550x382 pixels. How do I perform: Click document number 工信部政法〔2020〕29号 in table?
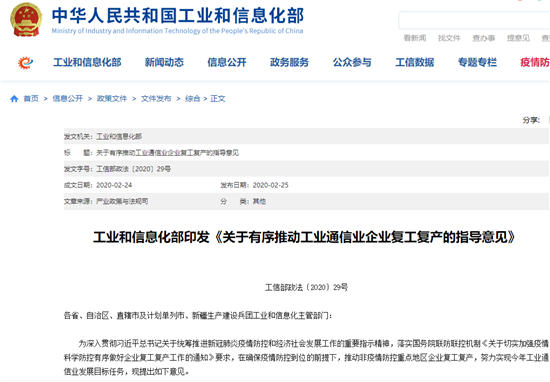134,169
